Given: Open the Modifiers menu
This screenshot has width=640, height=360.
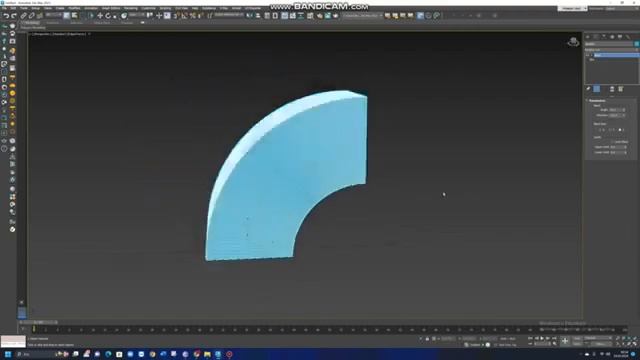Looking at the screenshot, I should tap(74, 8).
